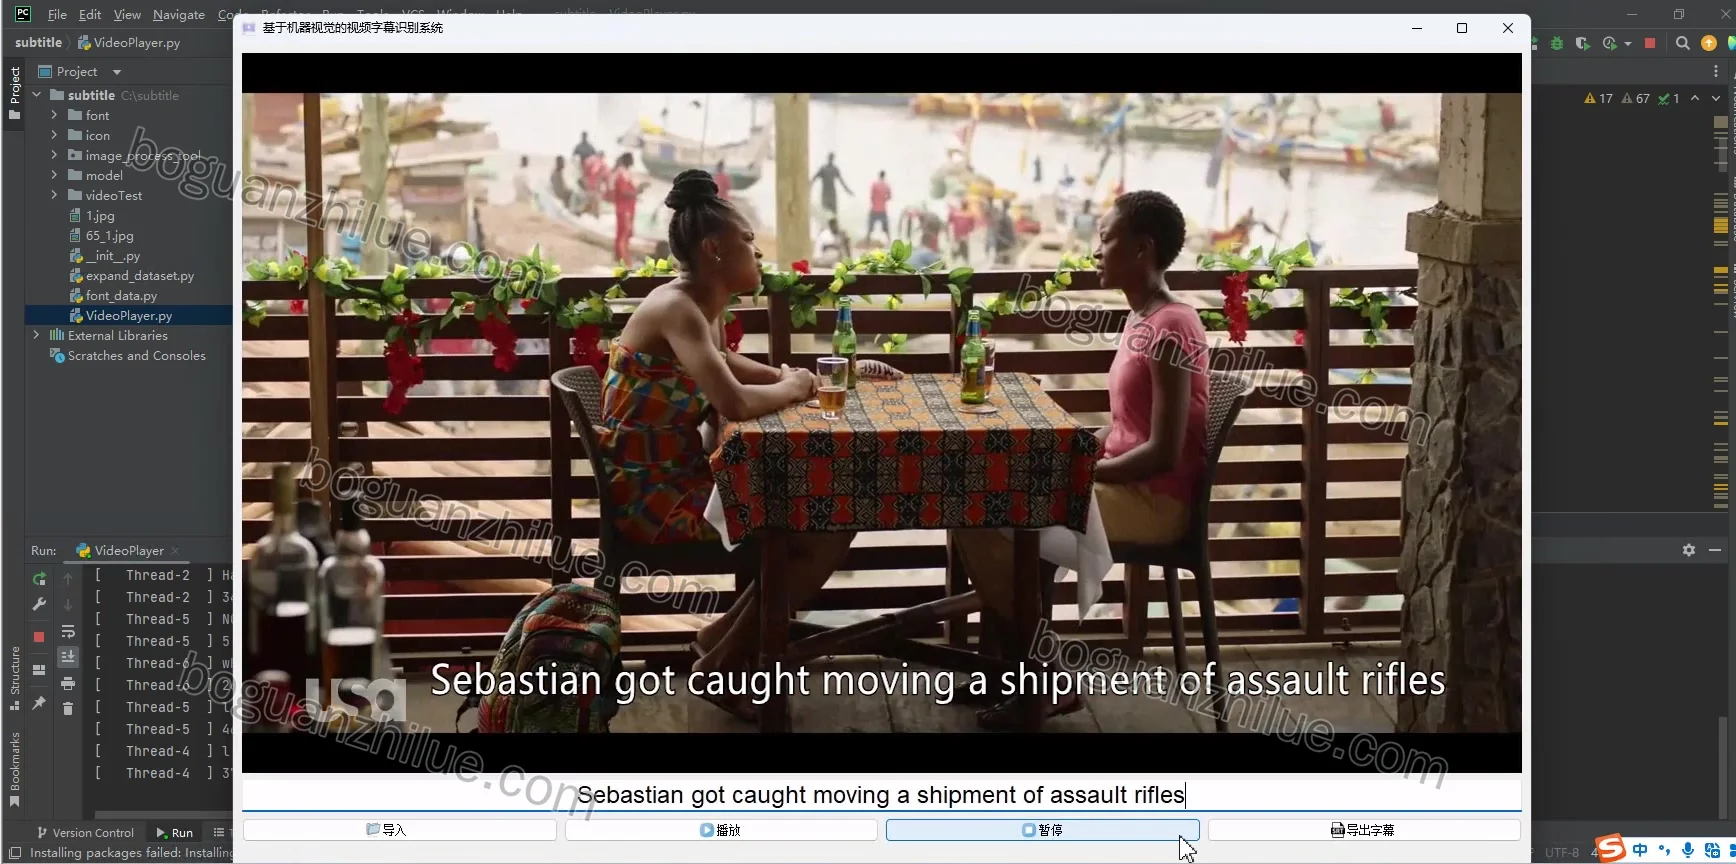Print console output with printer icon
Image resolution: width=1736 pixels, height=864 pixels.
point(68,683)
